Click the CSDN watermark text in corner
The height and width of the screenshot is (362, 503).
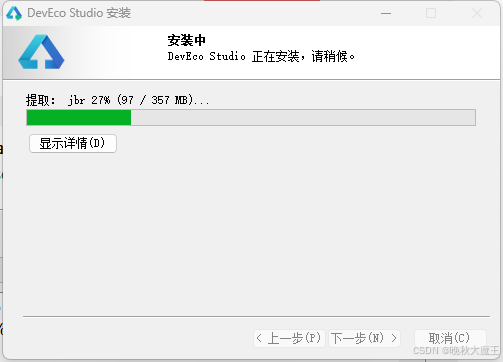(x=456, y=350)
